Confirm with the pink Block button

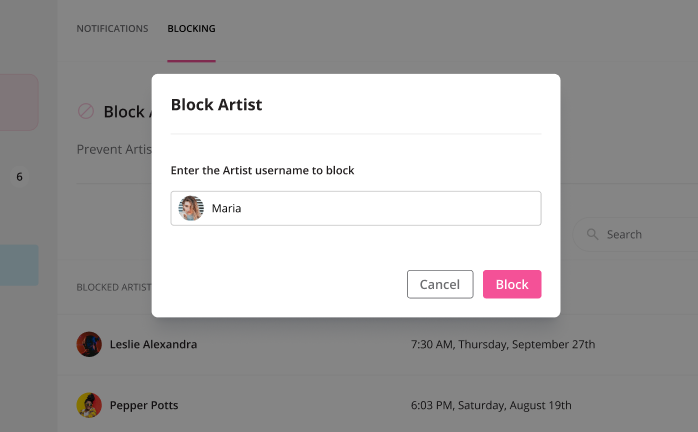(511, 284)
